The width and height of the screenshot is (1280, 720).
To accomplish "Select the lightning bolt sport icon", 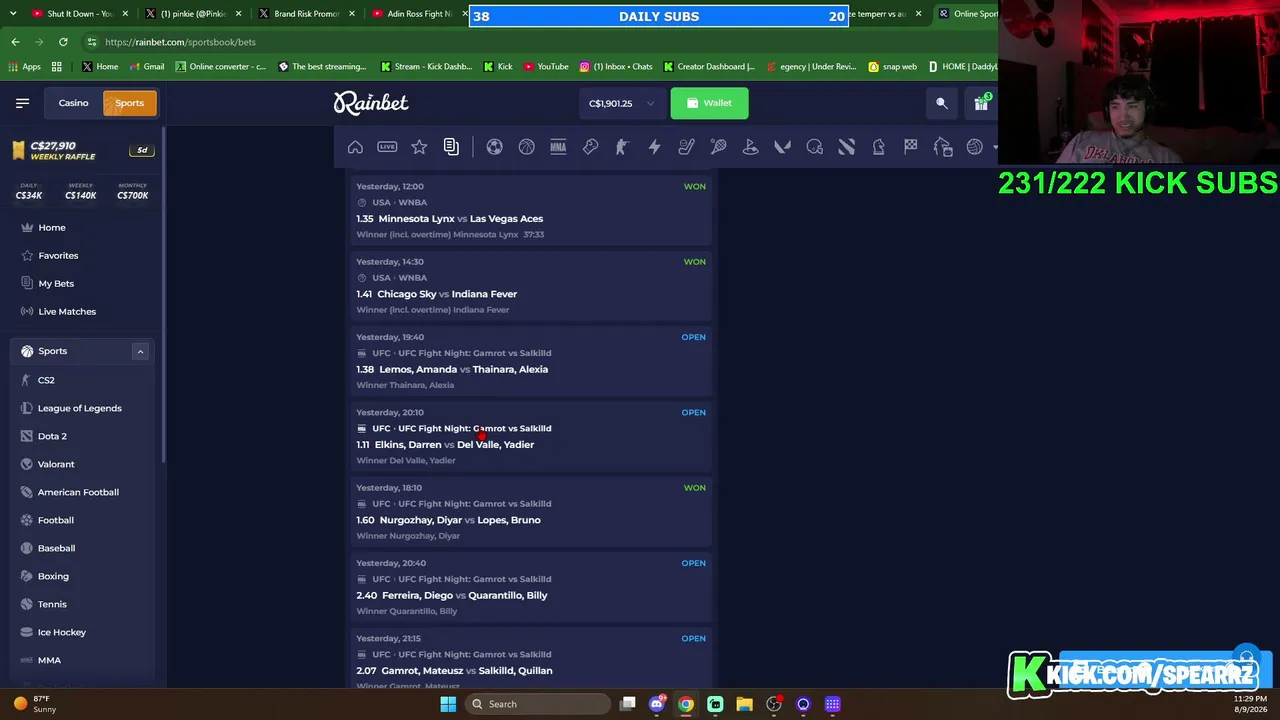I will tap(654, 147).
